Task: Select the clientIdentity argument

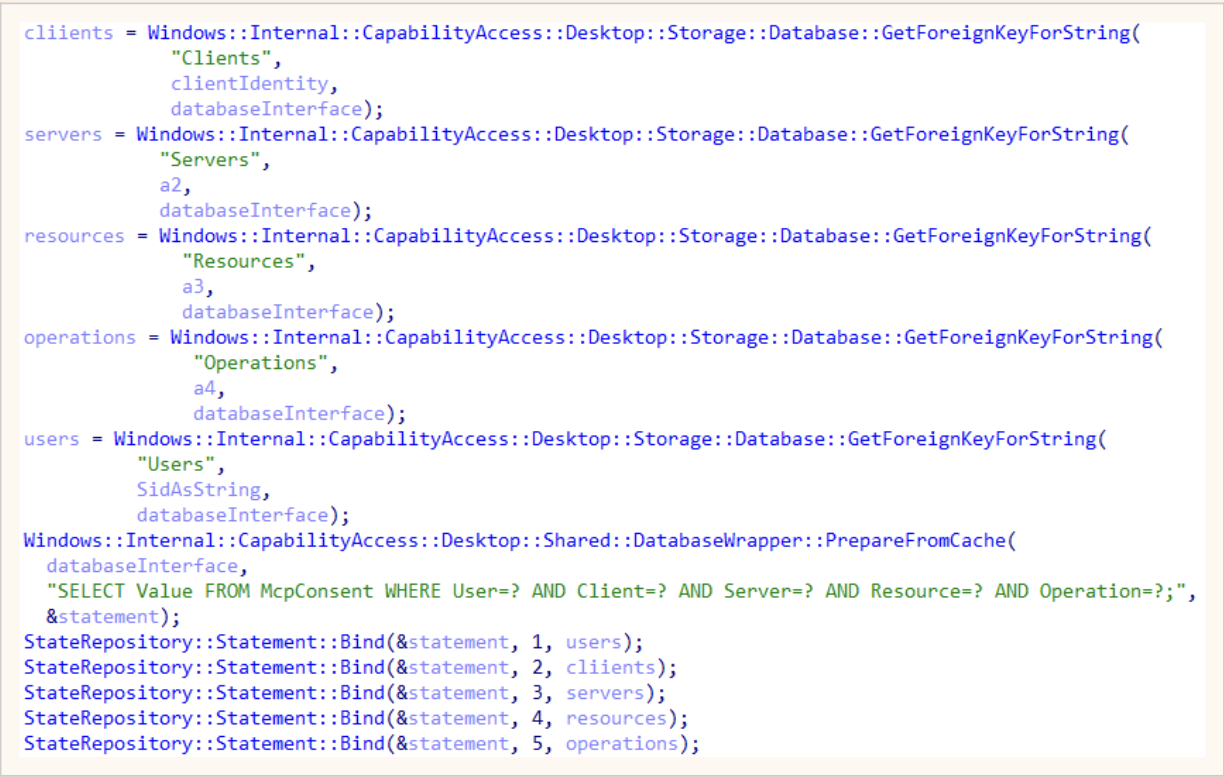Action: click(247, 83)
